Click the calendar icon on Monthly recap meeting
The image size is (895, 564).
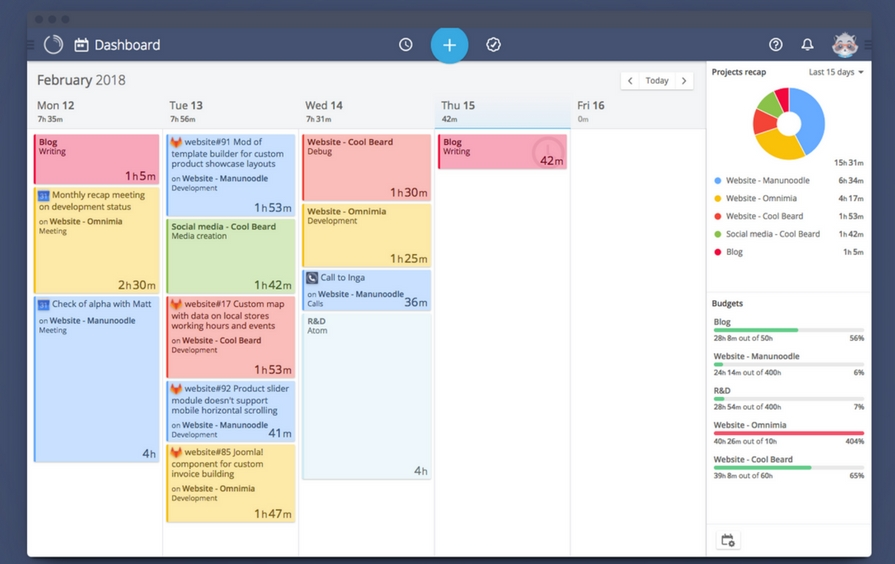pos(44,195)
